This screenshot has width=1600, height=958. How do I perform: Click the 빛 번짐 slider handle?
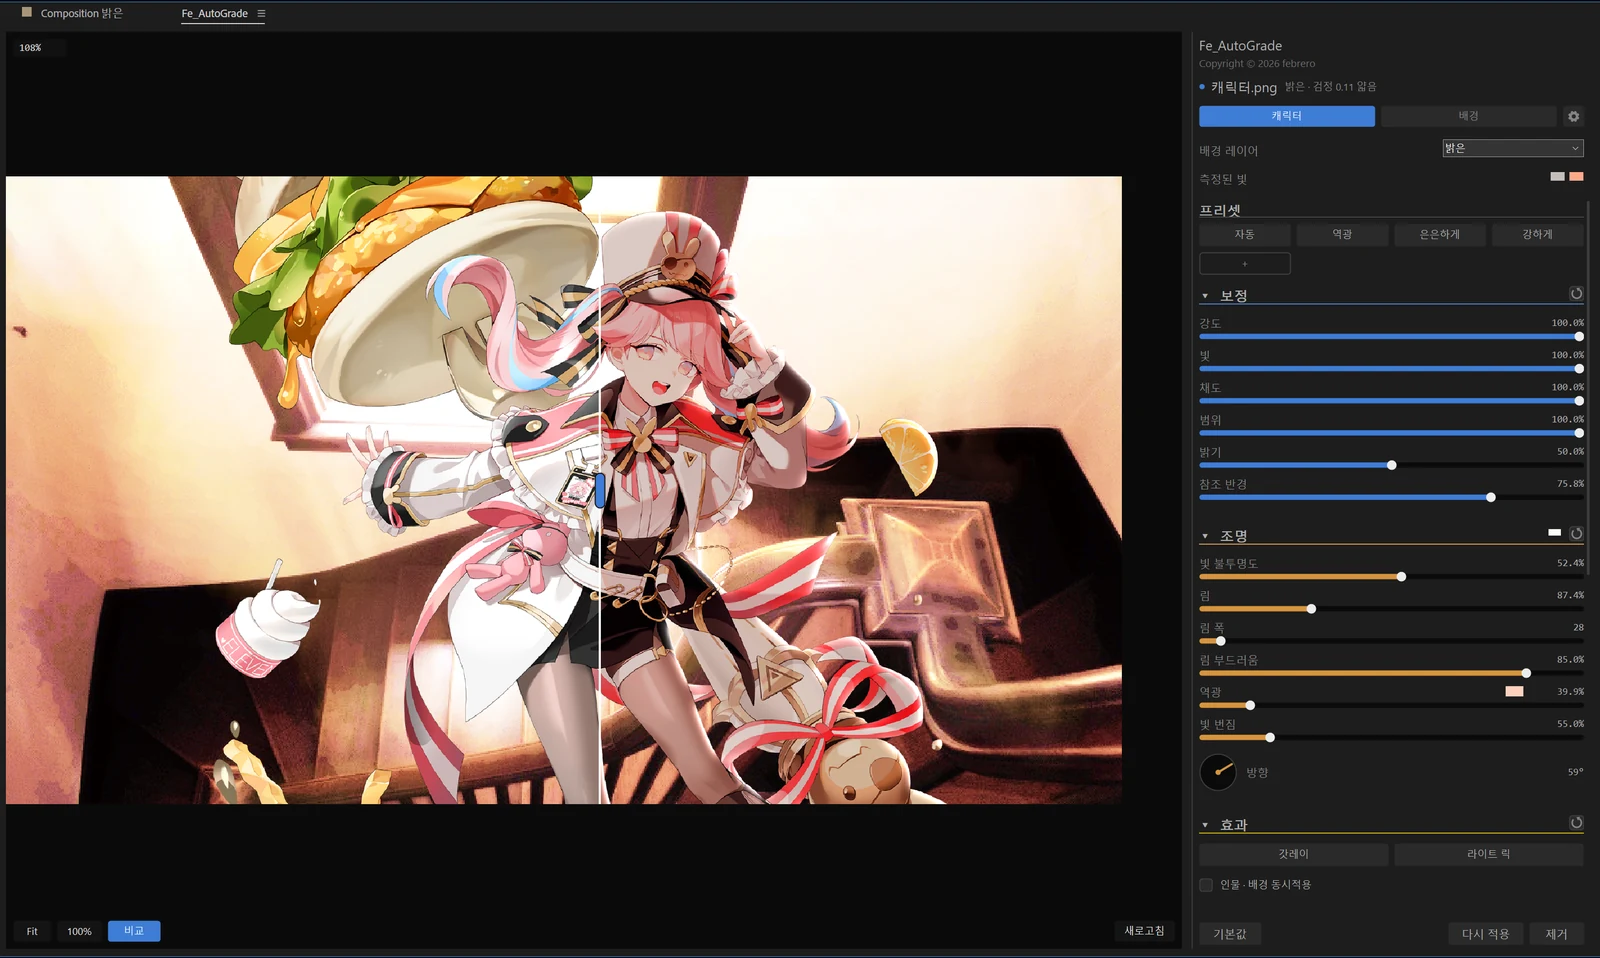pos(1270,737)
